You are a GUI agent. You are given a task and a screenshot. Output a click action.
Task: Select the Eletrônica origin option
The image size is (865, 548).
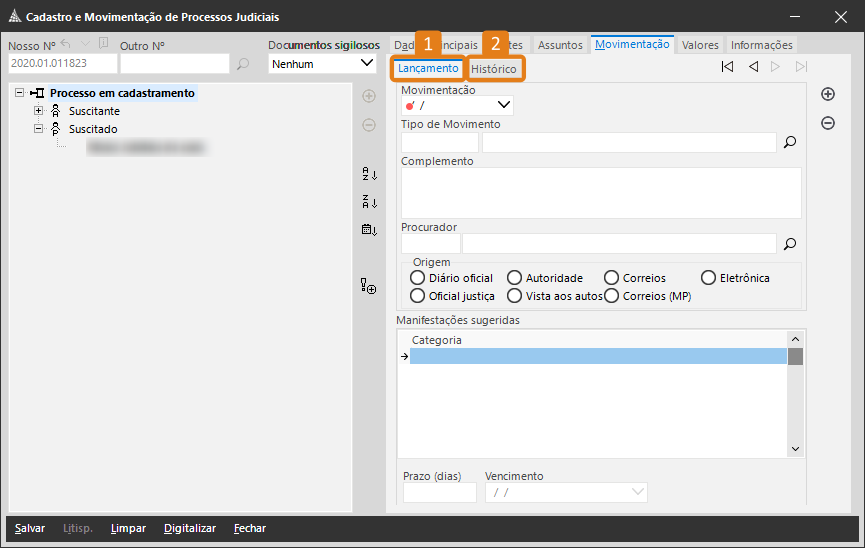pyautogui.click(x=709, y=278)
